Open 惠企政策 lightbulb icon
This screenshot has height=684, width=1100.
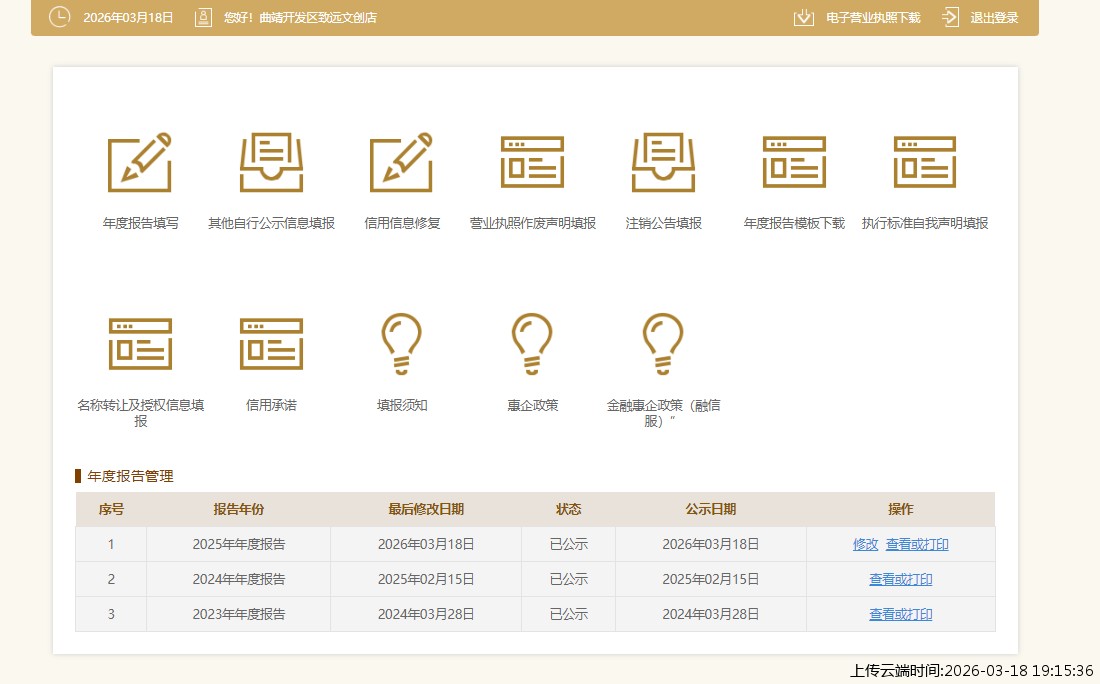coord(532,344)
